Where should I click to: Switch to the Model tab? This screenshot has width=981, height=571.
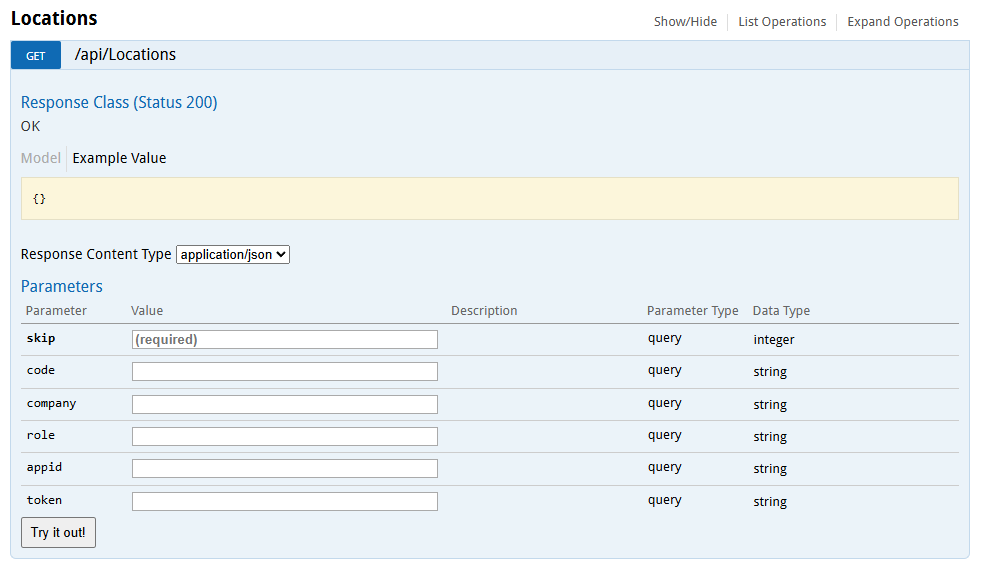pos(41,158)
